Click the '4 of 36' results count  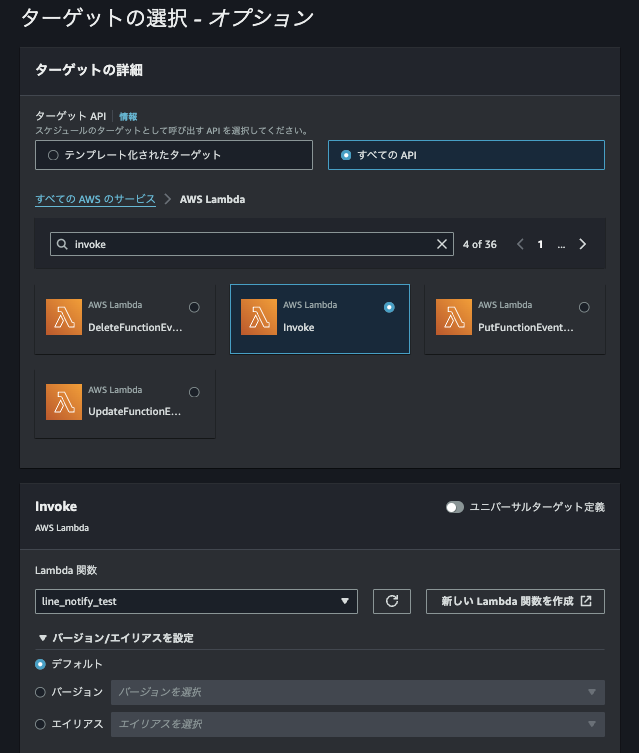(480, 244)
